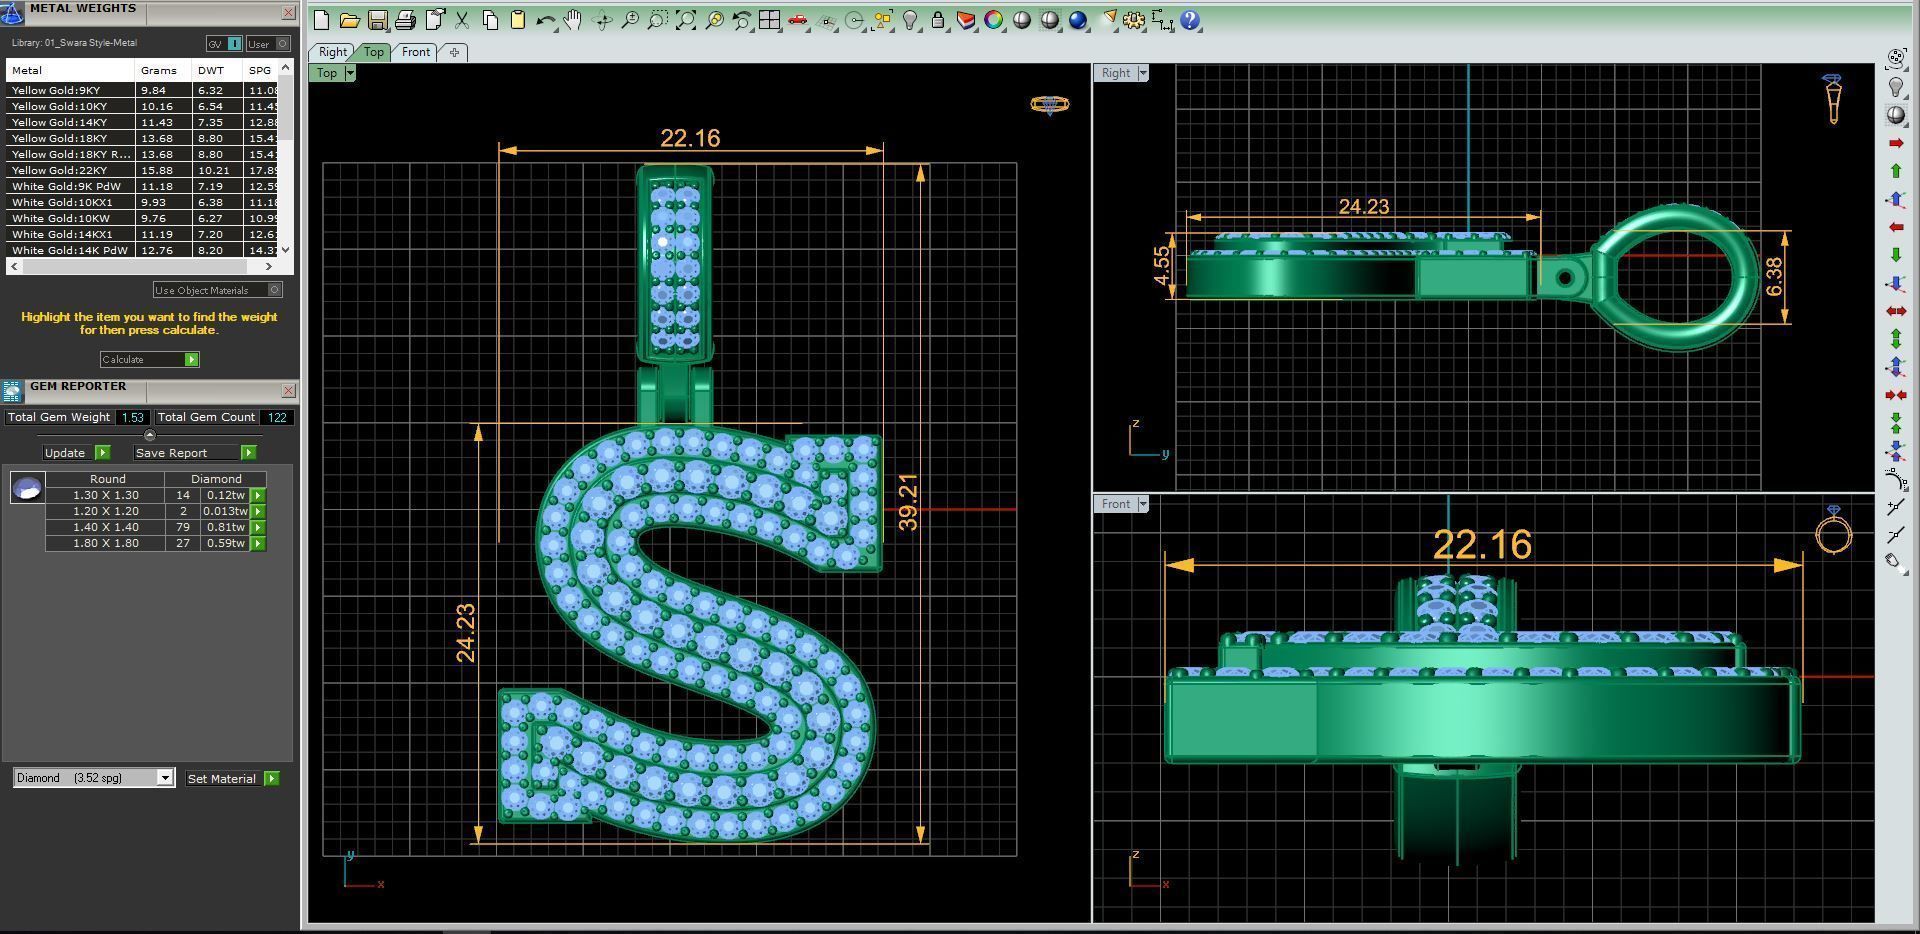1920x934 pixels.
Task: Toggle the User library switch
Action: 268,44
